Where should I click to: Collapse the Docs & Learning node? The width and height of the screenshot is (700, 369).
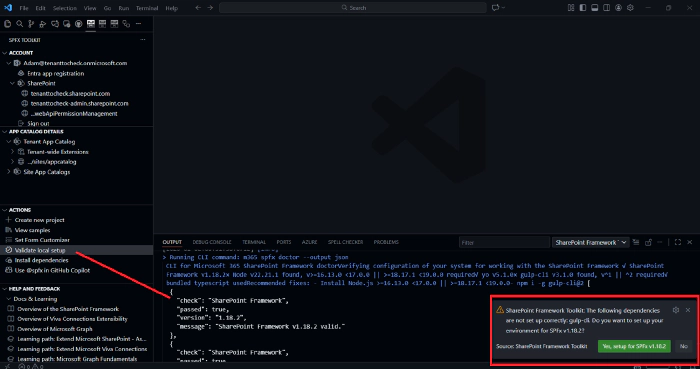[8, 299]
